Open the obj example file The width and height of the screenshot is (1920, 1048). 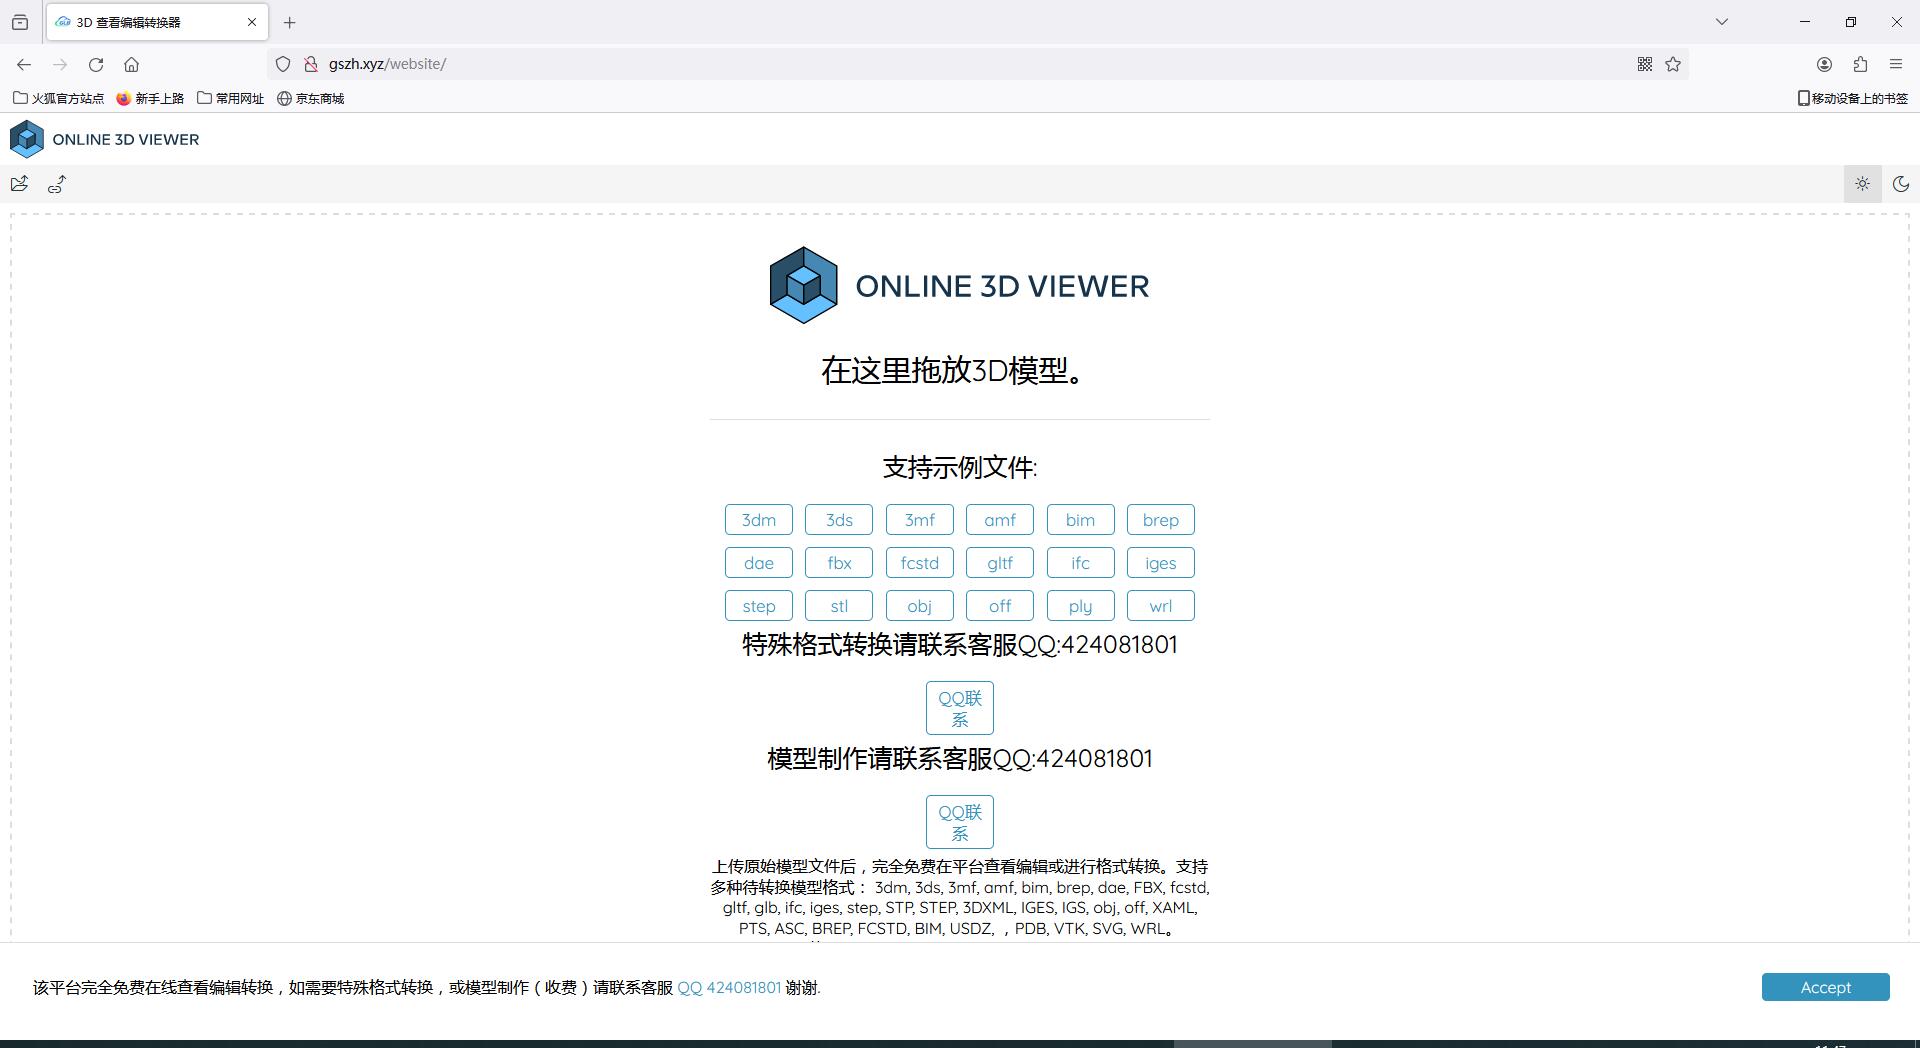(x=920, y=606)
